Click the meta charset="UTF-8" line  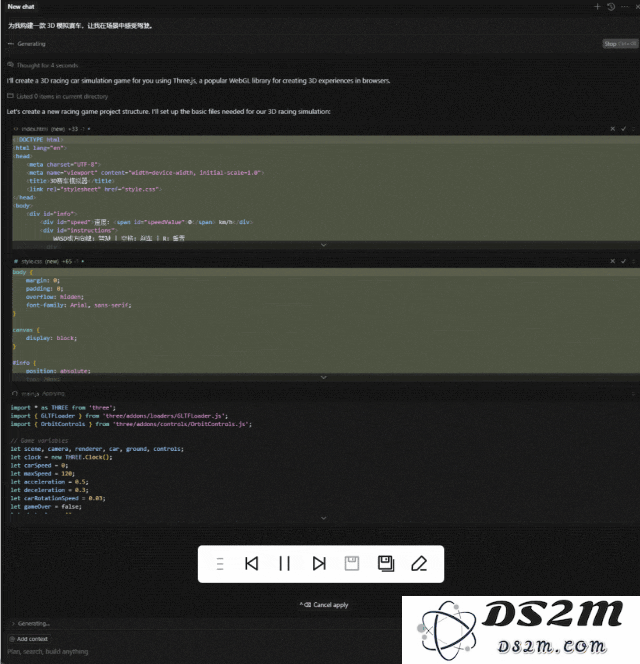coord(64,164)
